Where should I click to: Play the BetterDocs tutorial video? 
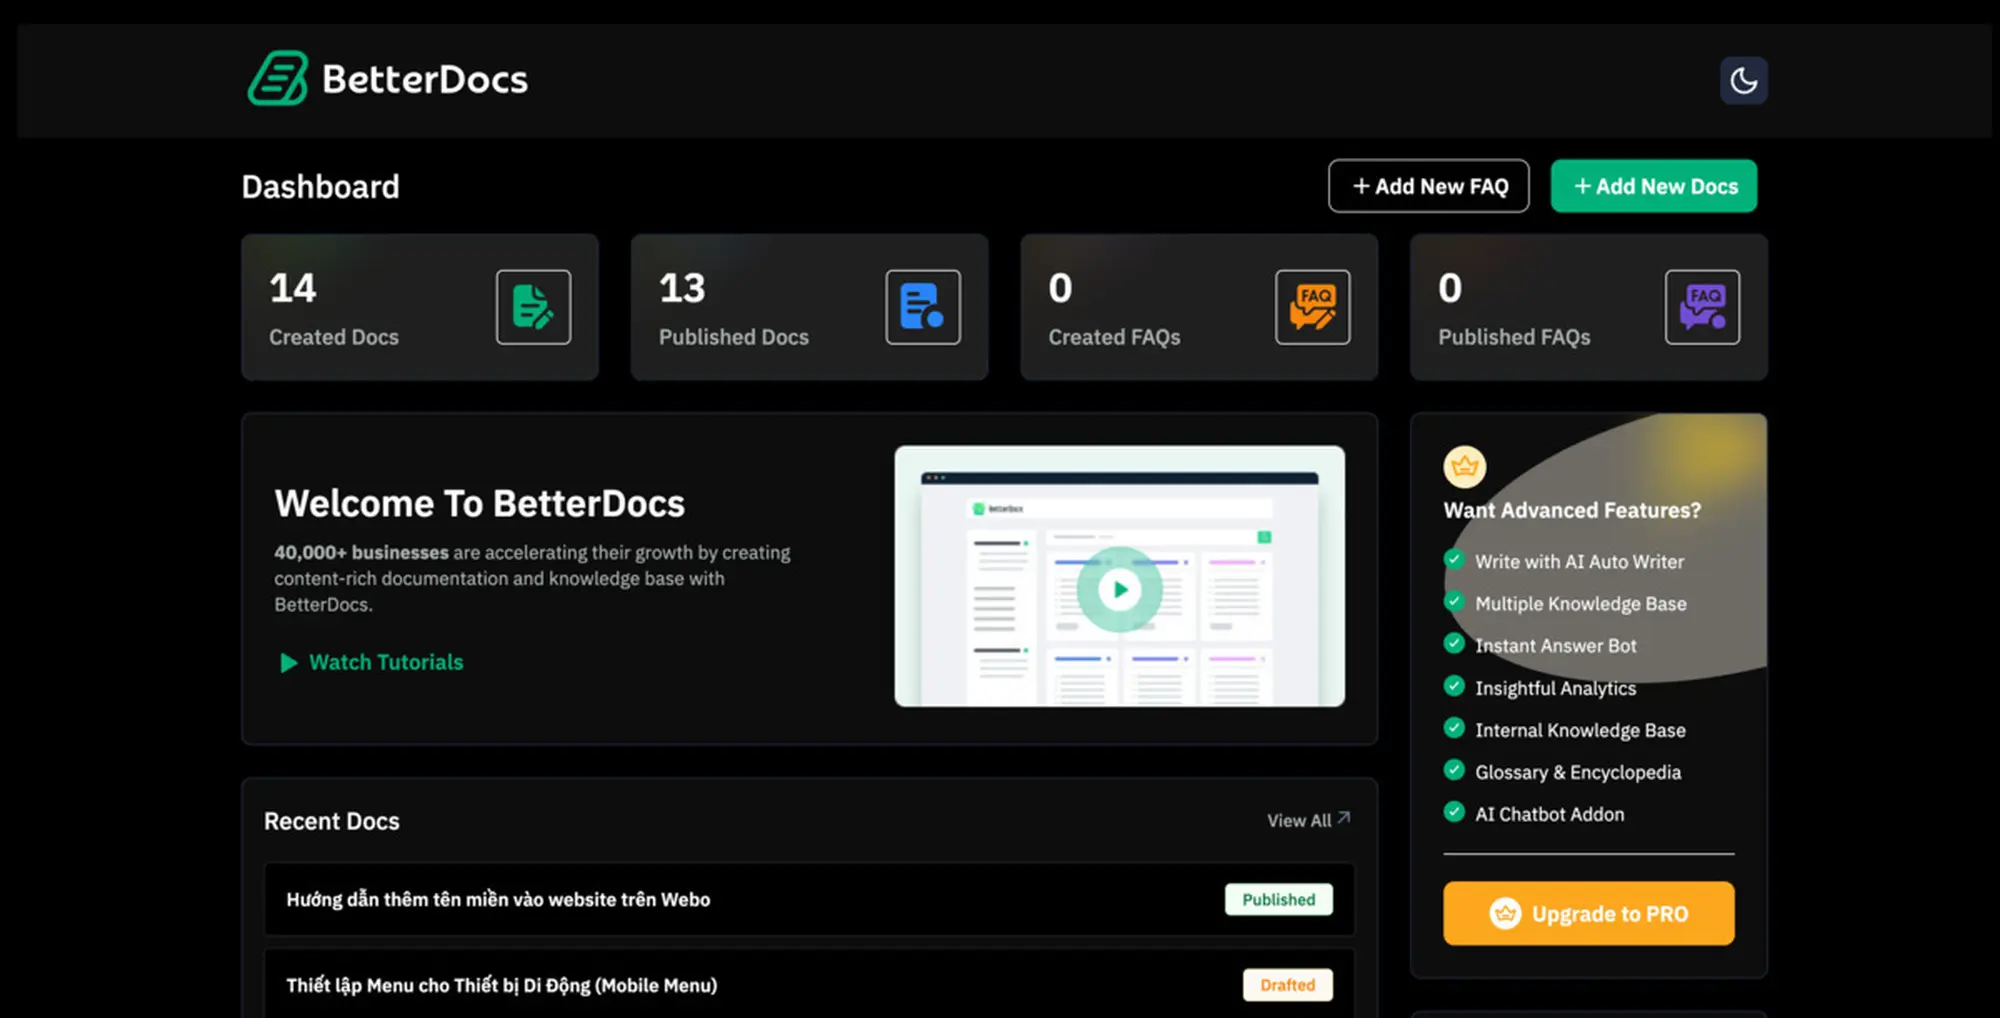coord(1119,589)
